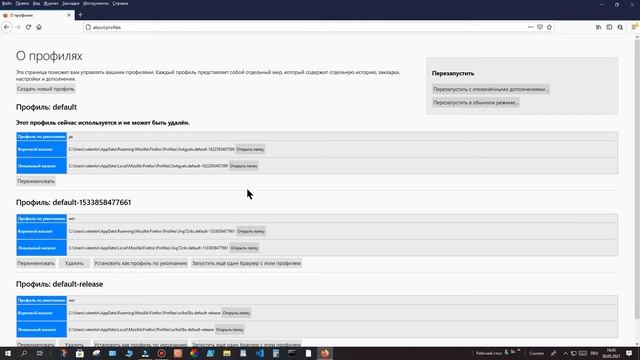
Task: Open the Library icon in Firefox toolbar
Action: 598,27
